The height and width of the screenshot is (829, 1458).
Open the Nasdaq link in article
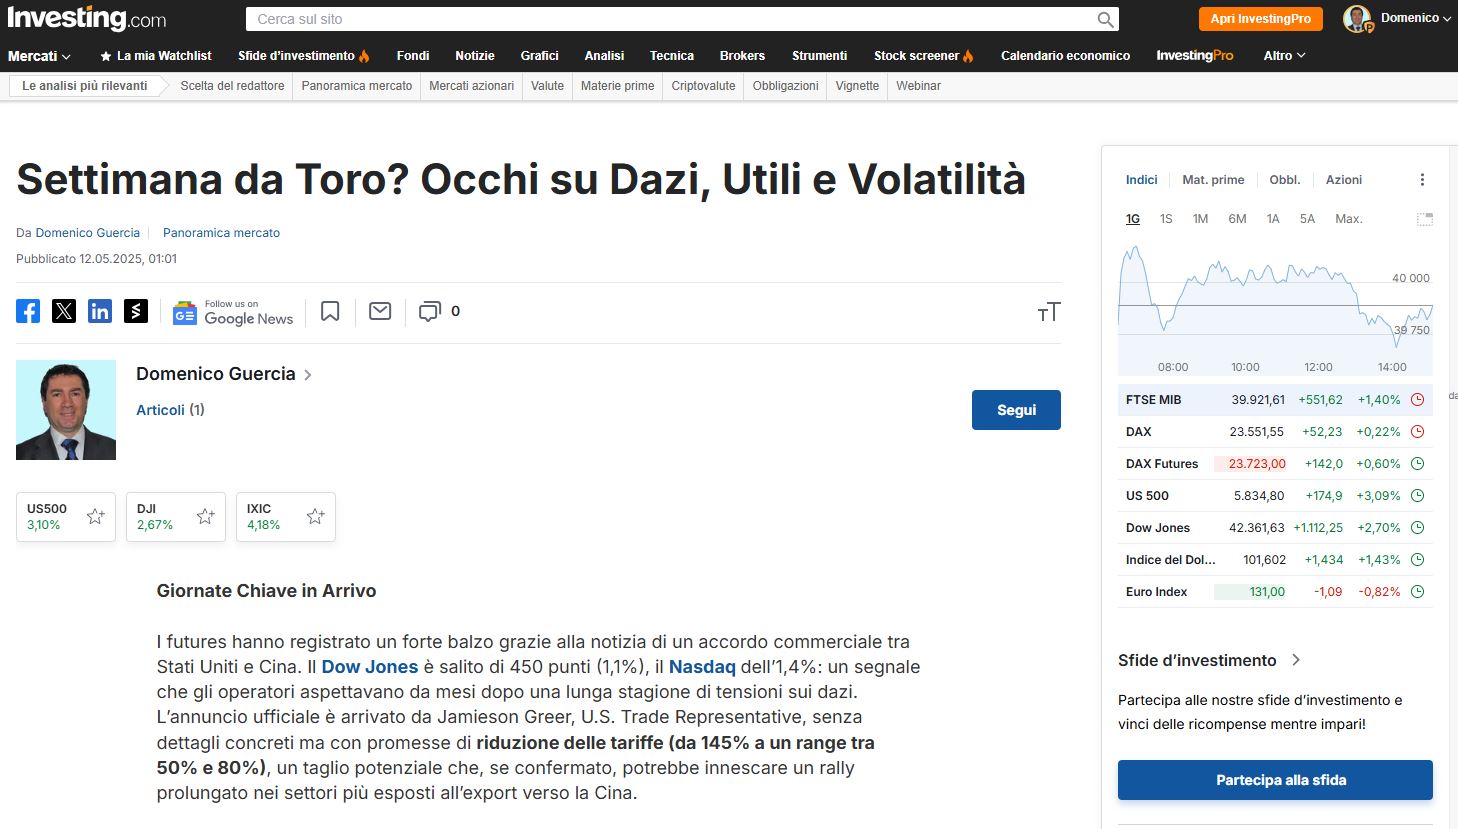coord(702,667)
